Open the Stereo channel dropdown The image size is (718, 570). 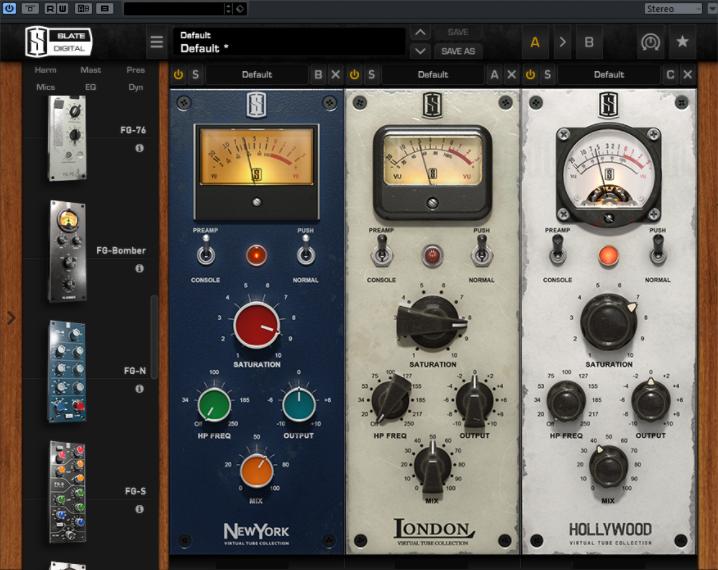tap(673, 9)
